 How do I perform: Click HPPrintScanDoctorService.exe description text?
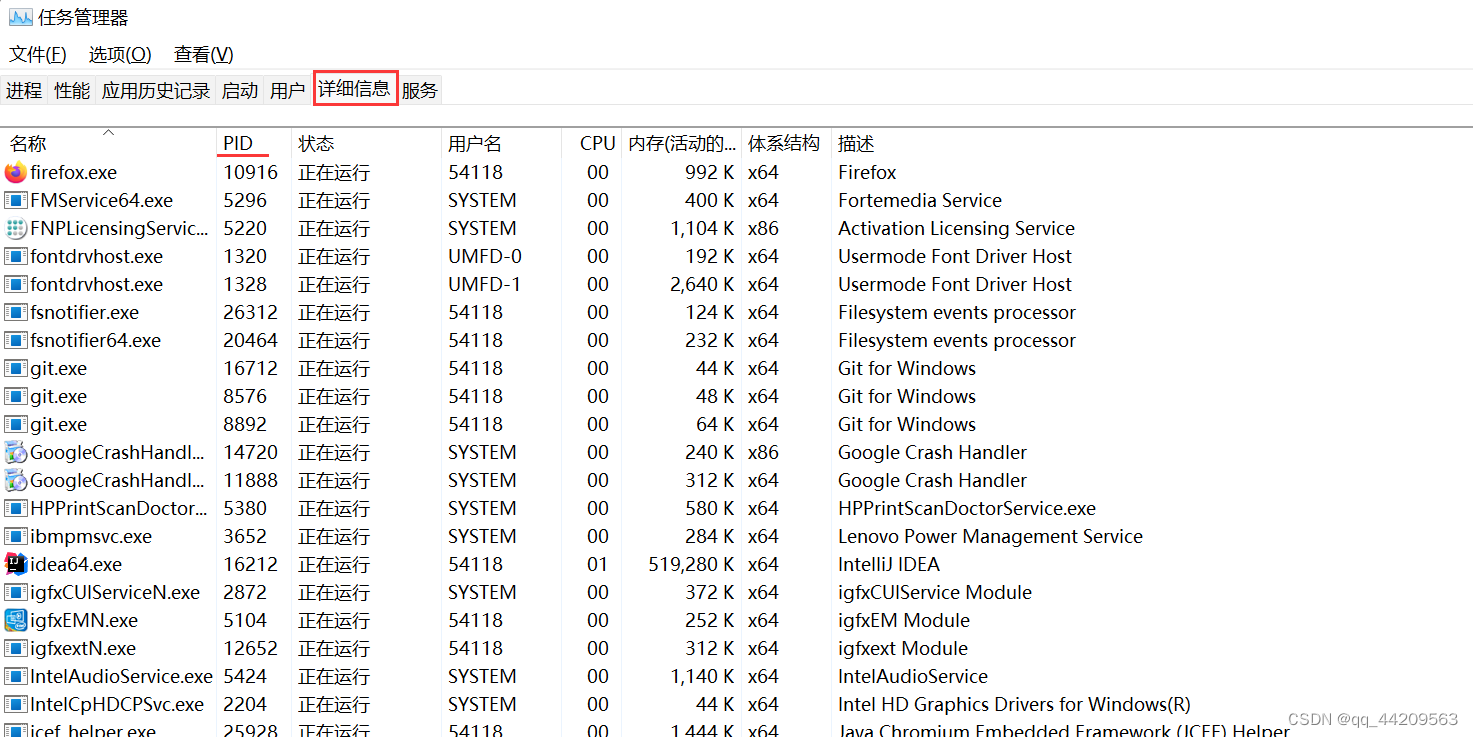967,508
